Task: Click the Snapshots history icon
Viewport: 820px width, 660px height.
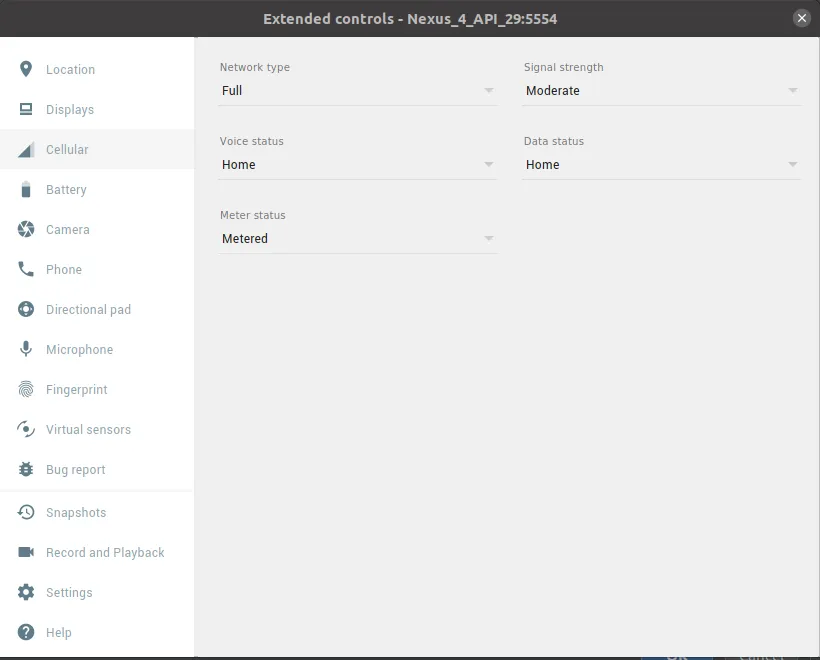Action: click(26, 512)
